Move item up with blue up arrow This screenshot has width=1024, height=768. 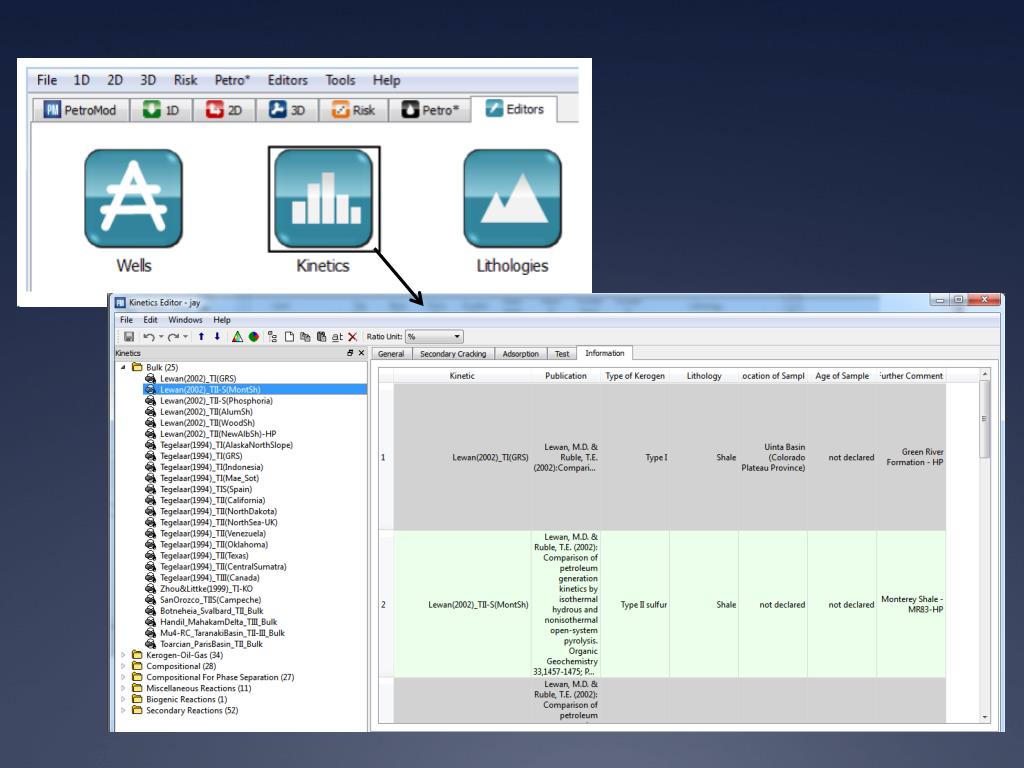(201, 336)
